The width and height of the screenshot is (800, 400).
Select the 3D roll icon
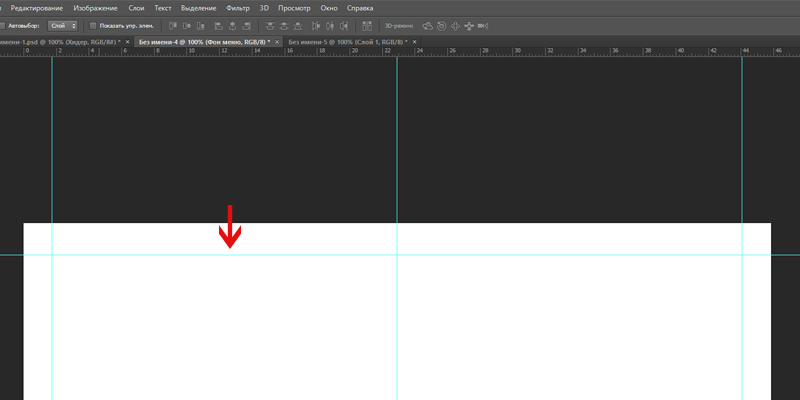point(441,25)
